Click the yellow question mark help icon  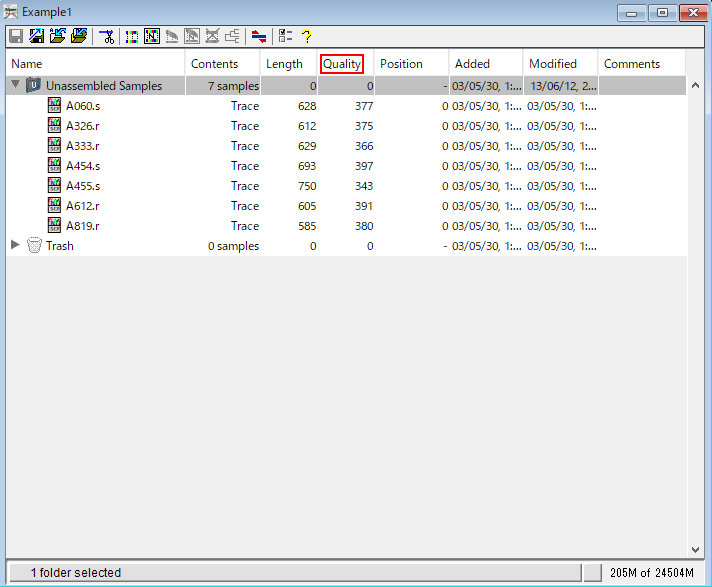point(307,36)
